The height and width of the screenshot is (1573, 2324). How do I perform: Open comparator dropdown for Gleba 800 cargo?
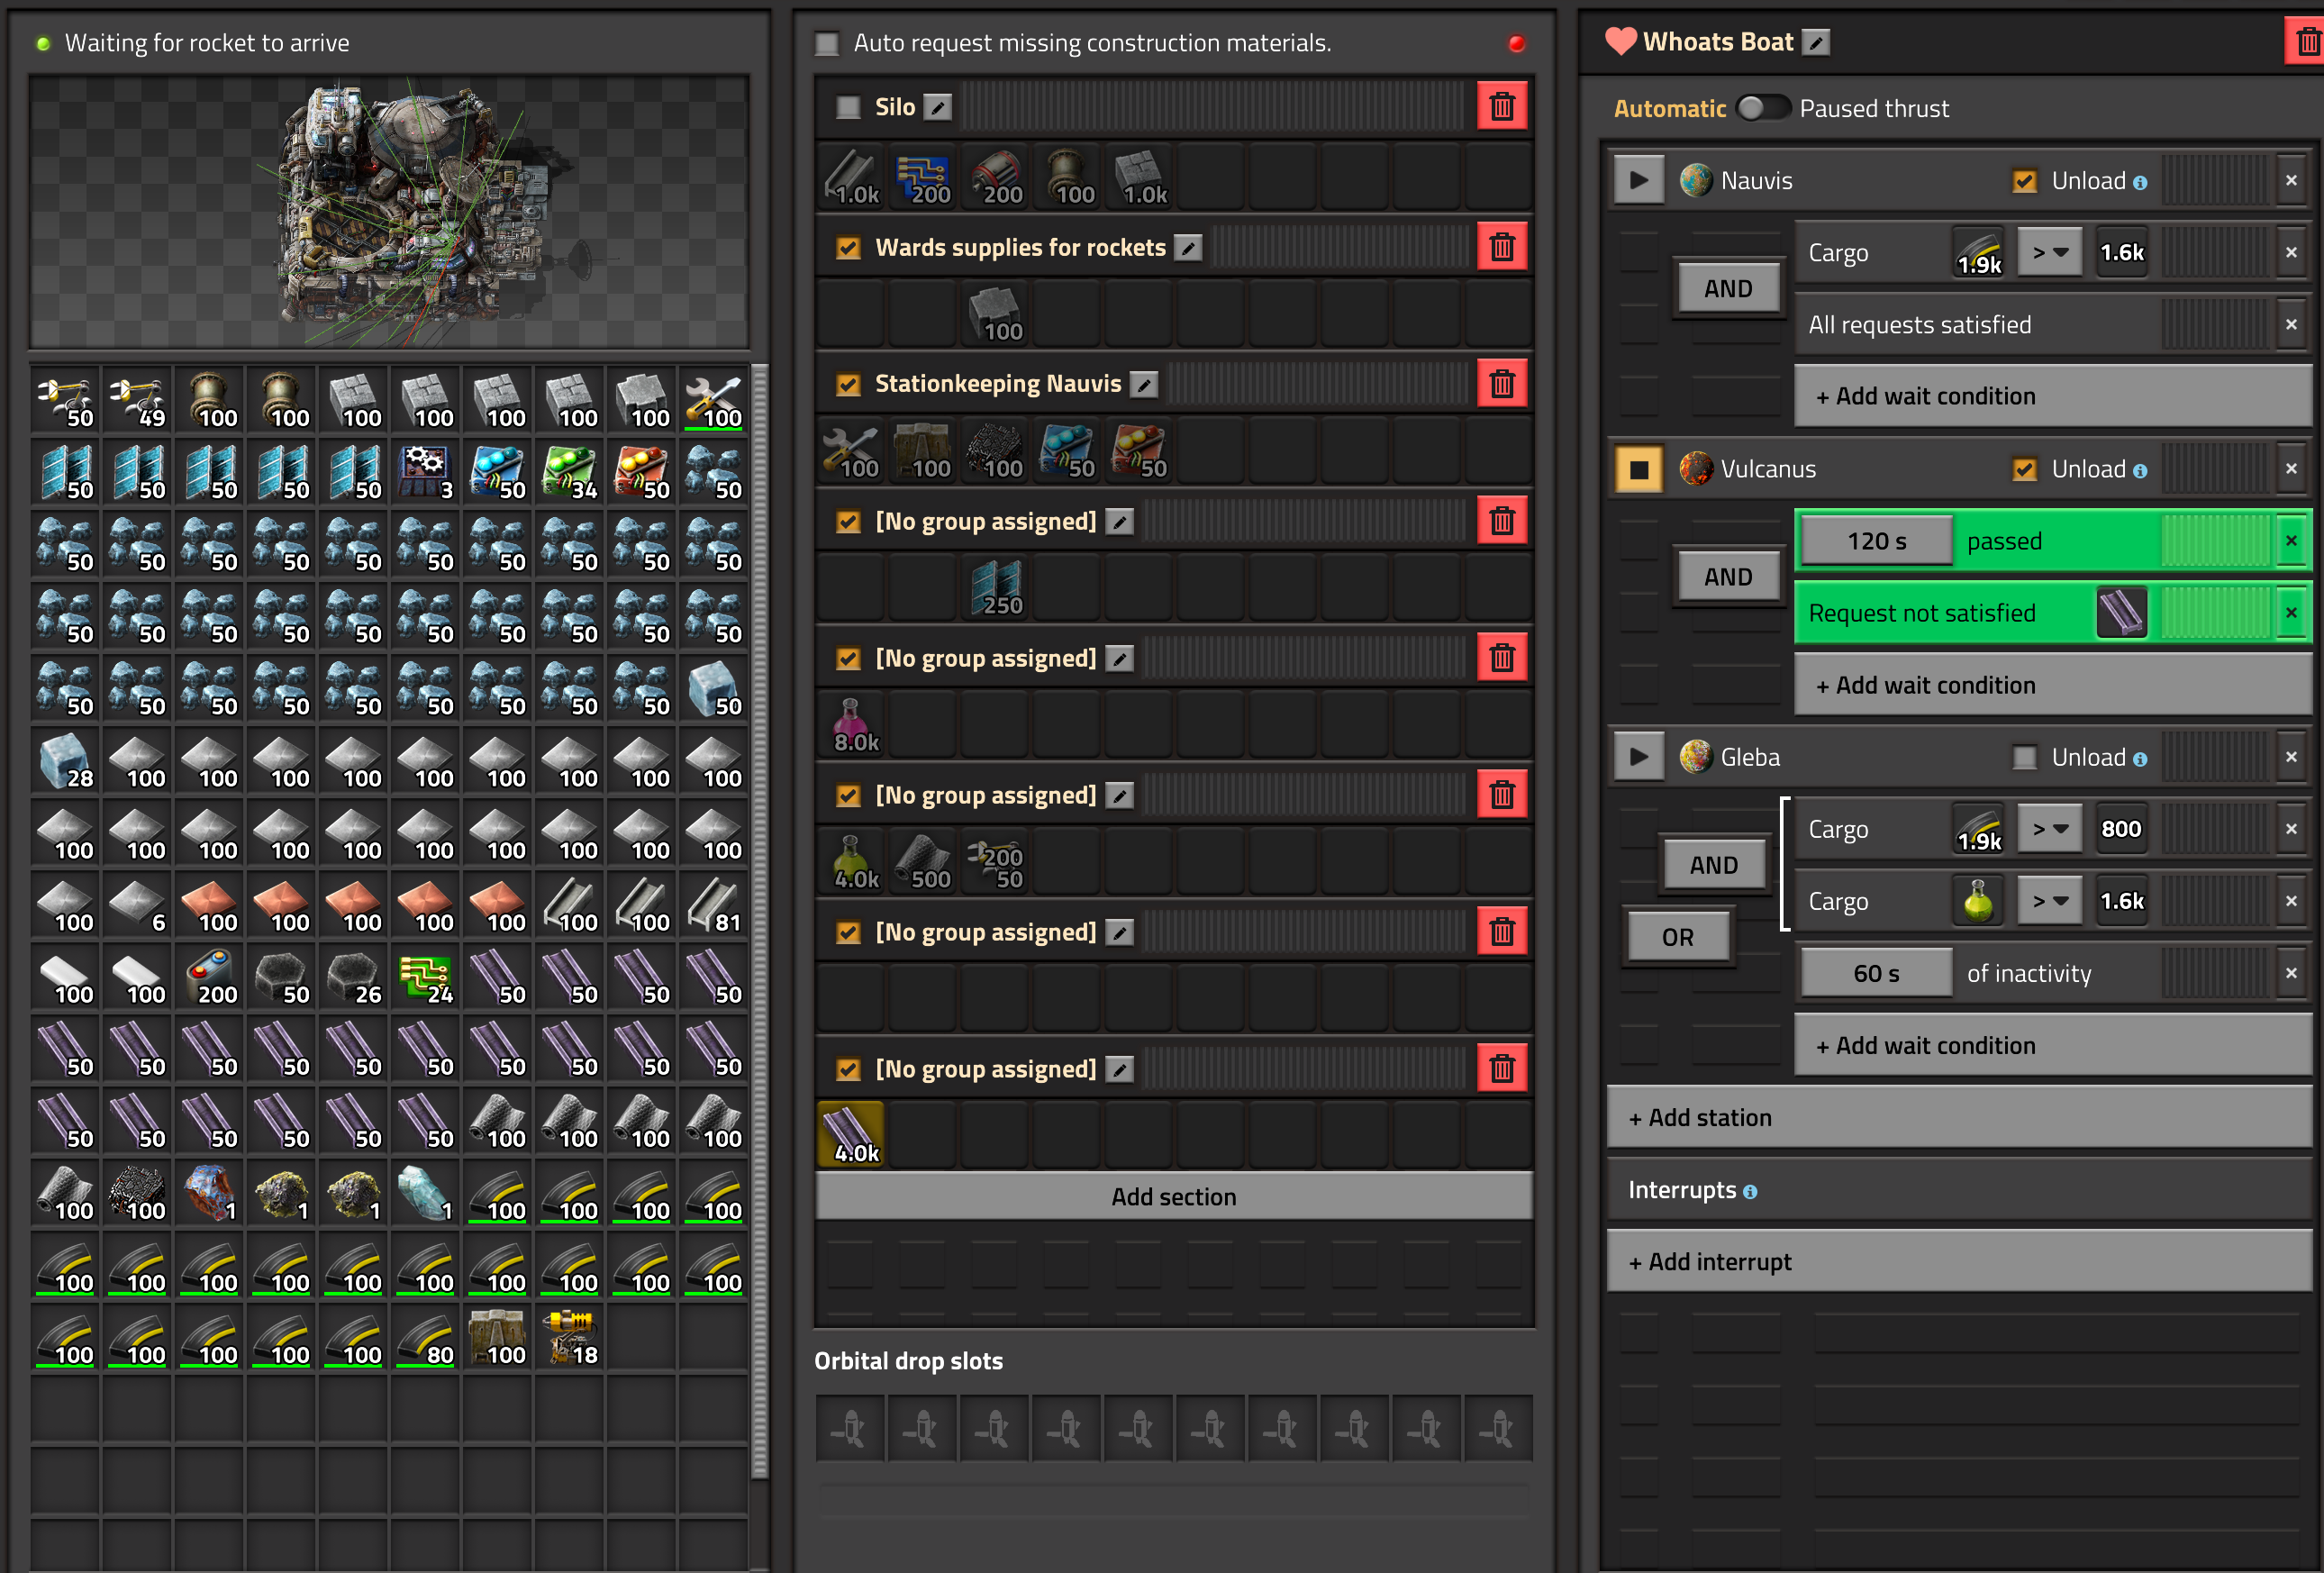click(x=2048, y=829)
